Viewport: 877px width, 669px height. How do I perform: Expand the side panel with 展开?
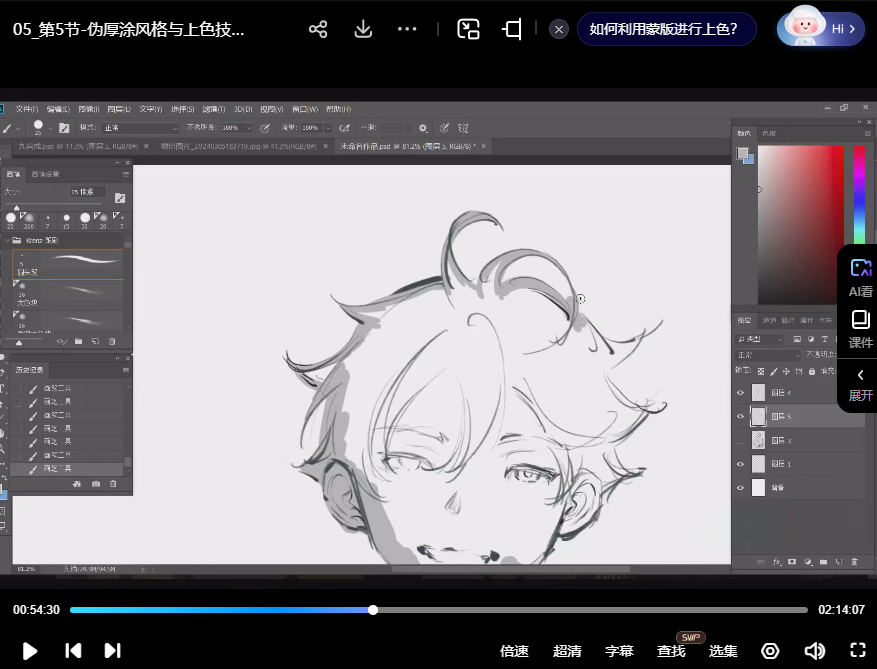point(860,384)
